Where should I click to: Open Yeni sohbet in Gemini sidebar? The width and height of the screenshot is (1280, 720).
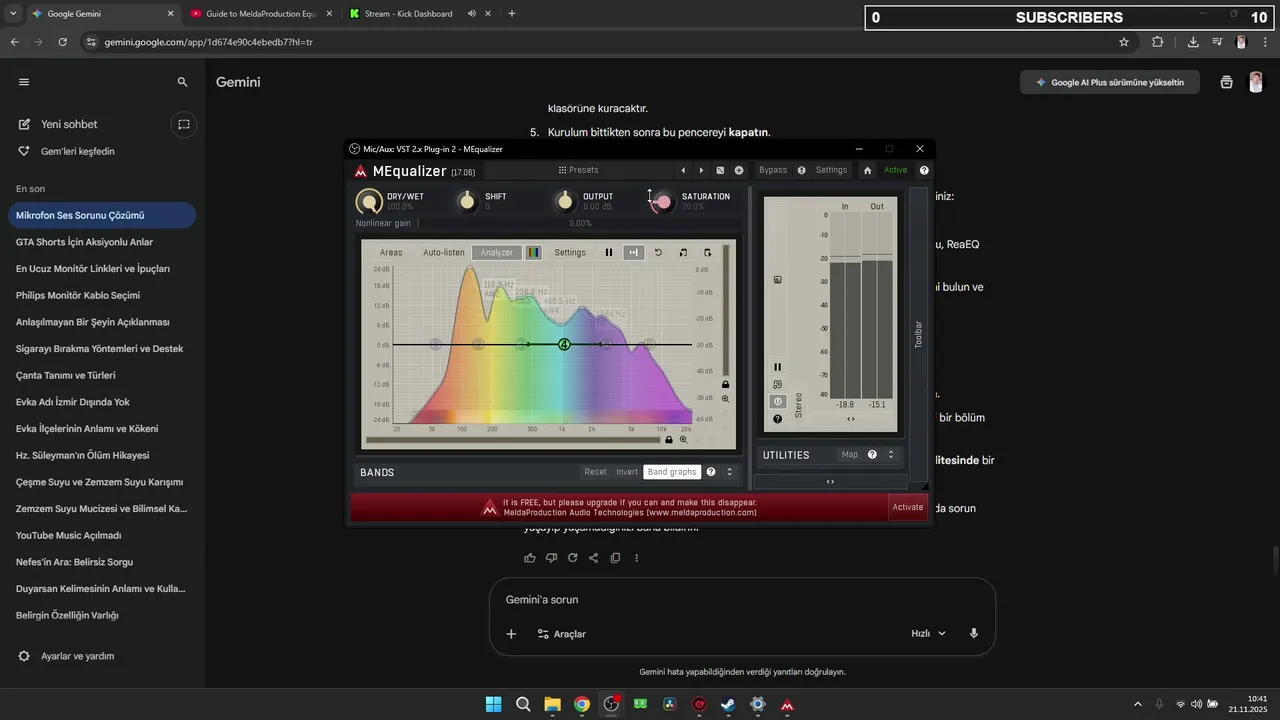(69, 124)
